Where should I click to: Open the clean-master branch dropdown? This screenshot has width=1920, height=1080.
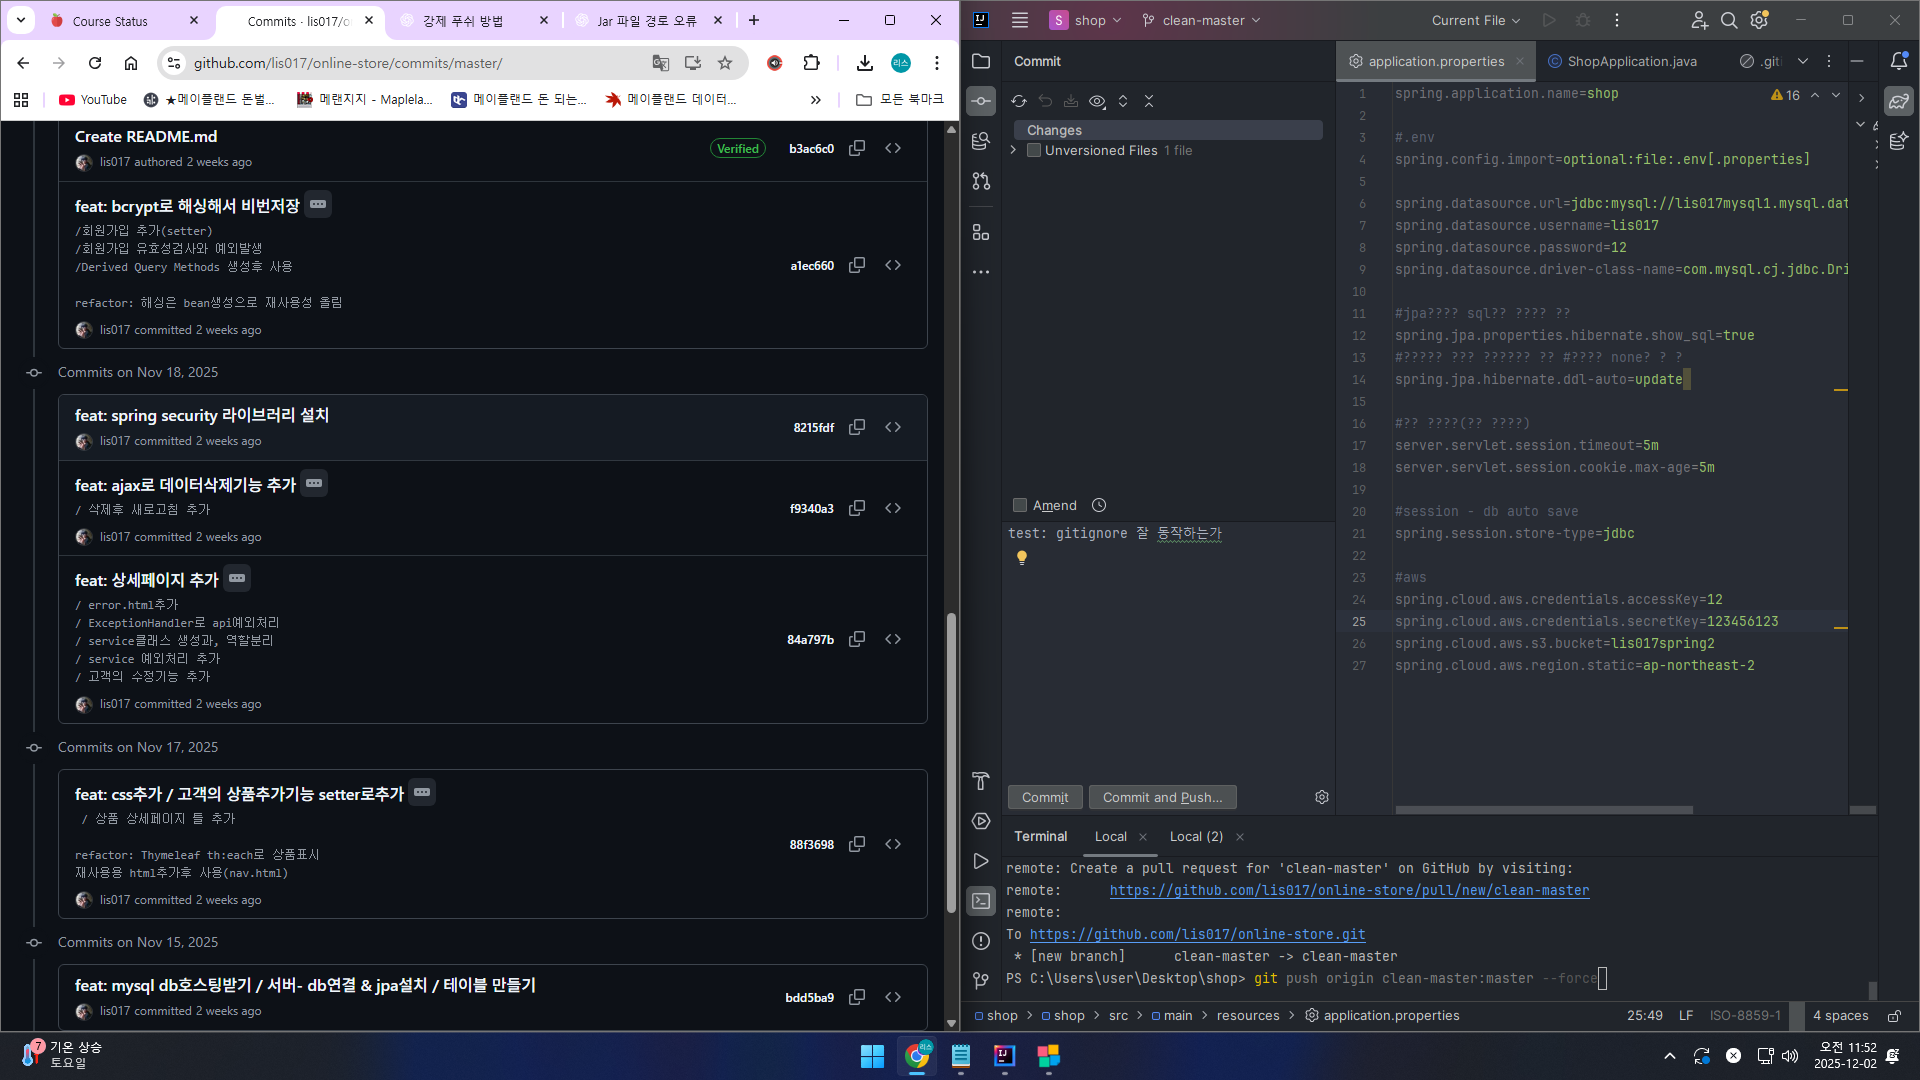pos(1202,20)
